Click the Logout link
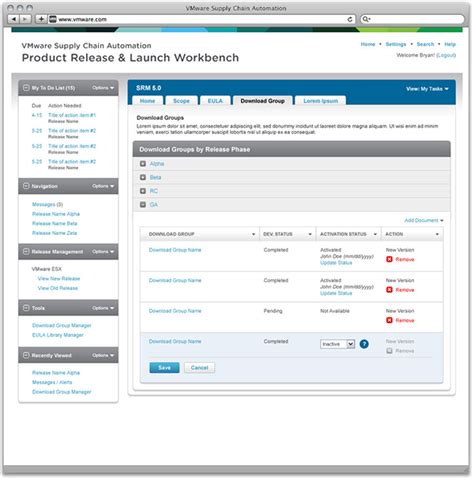 (x=446, y=55)
